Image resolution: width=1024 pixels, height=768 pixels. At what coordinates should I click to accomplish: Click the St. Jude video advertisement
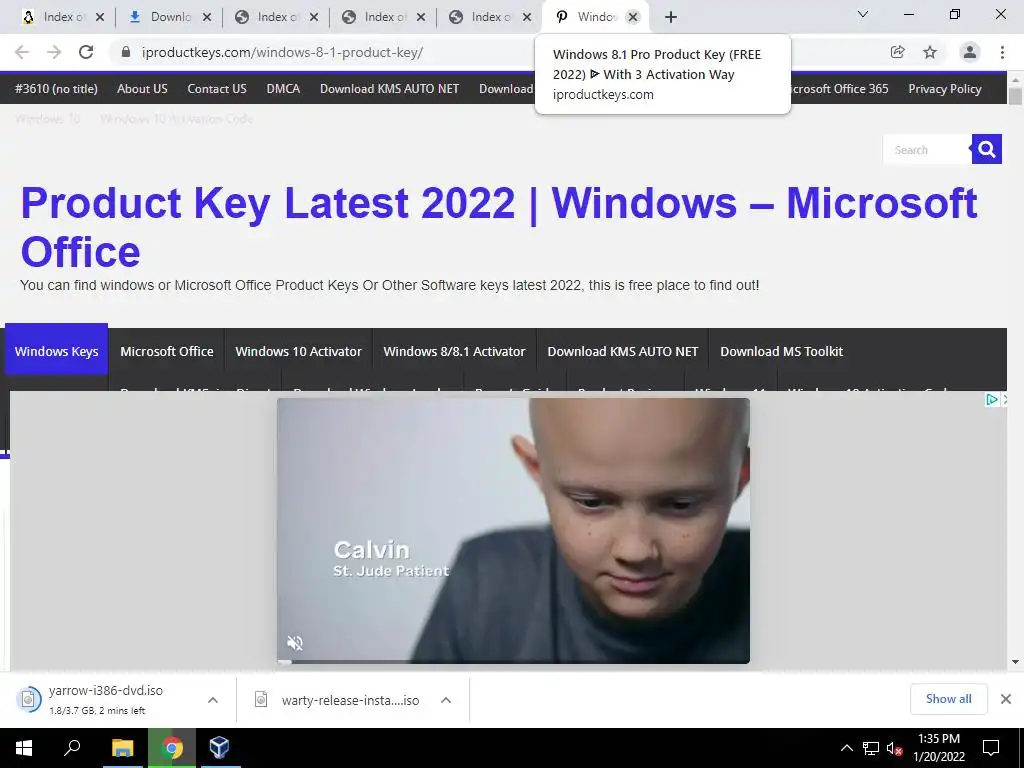pyautogui.click(x=513, y=530)
